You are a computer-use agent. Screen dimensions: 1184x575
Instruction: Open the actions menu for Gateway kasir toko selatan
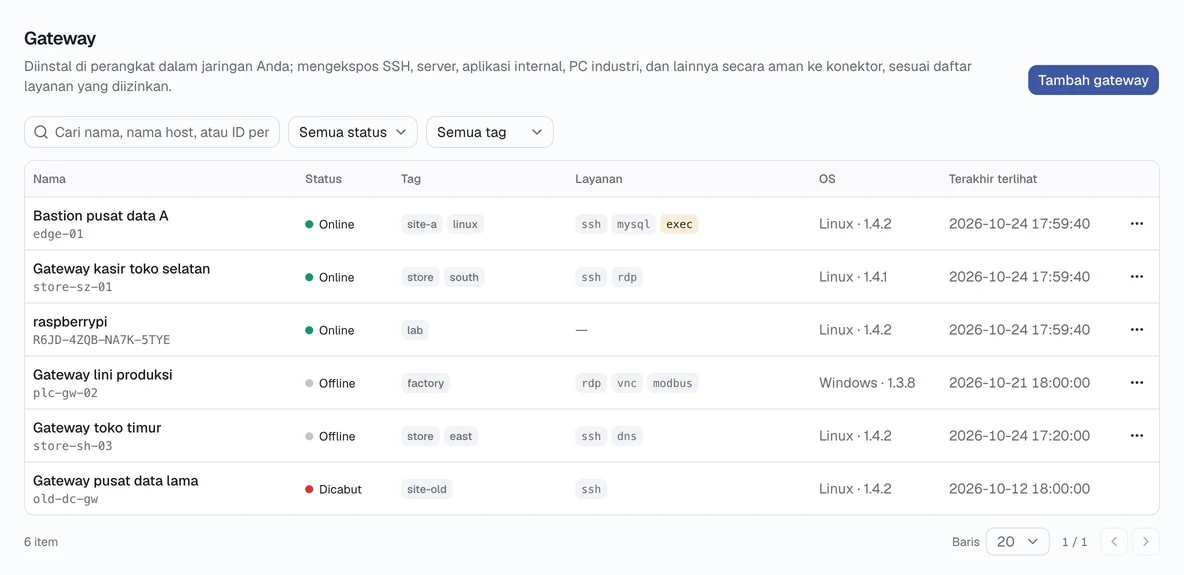(1136, 277)
